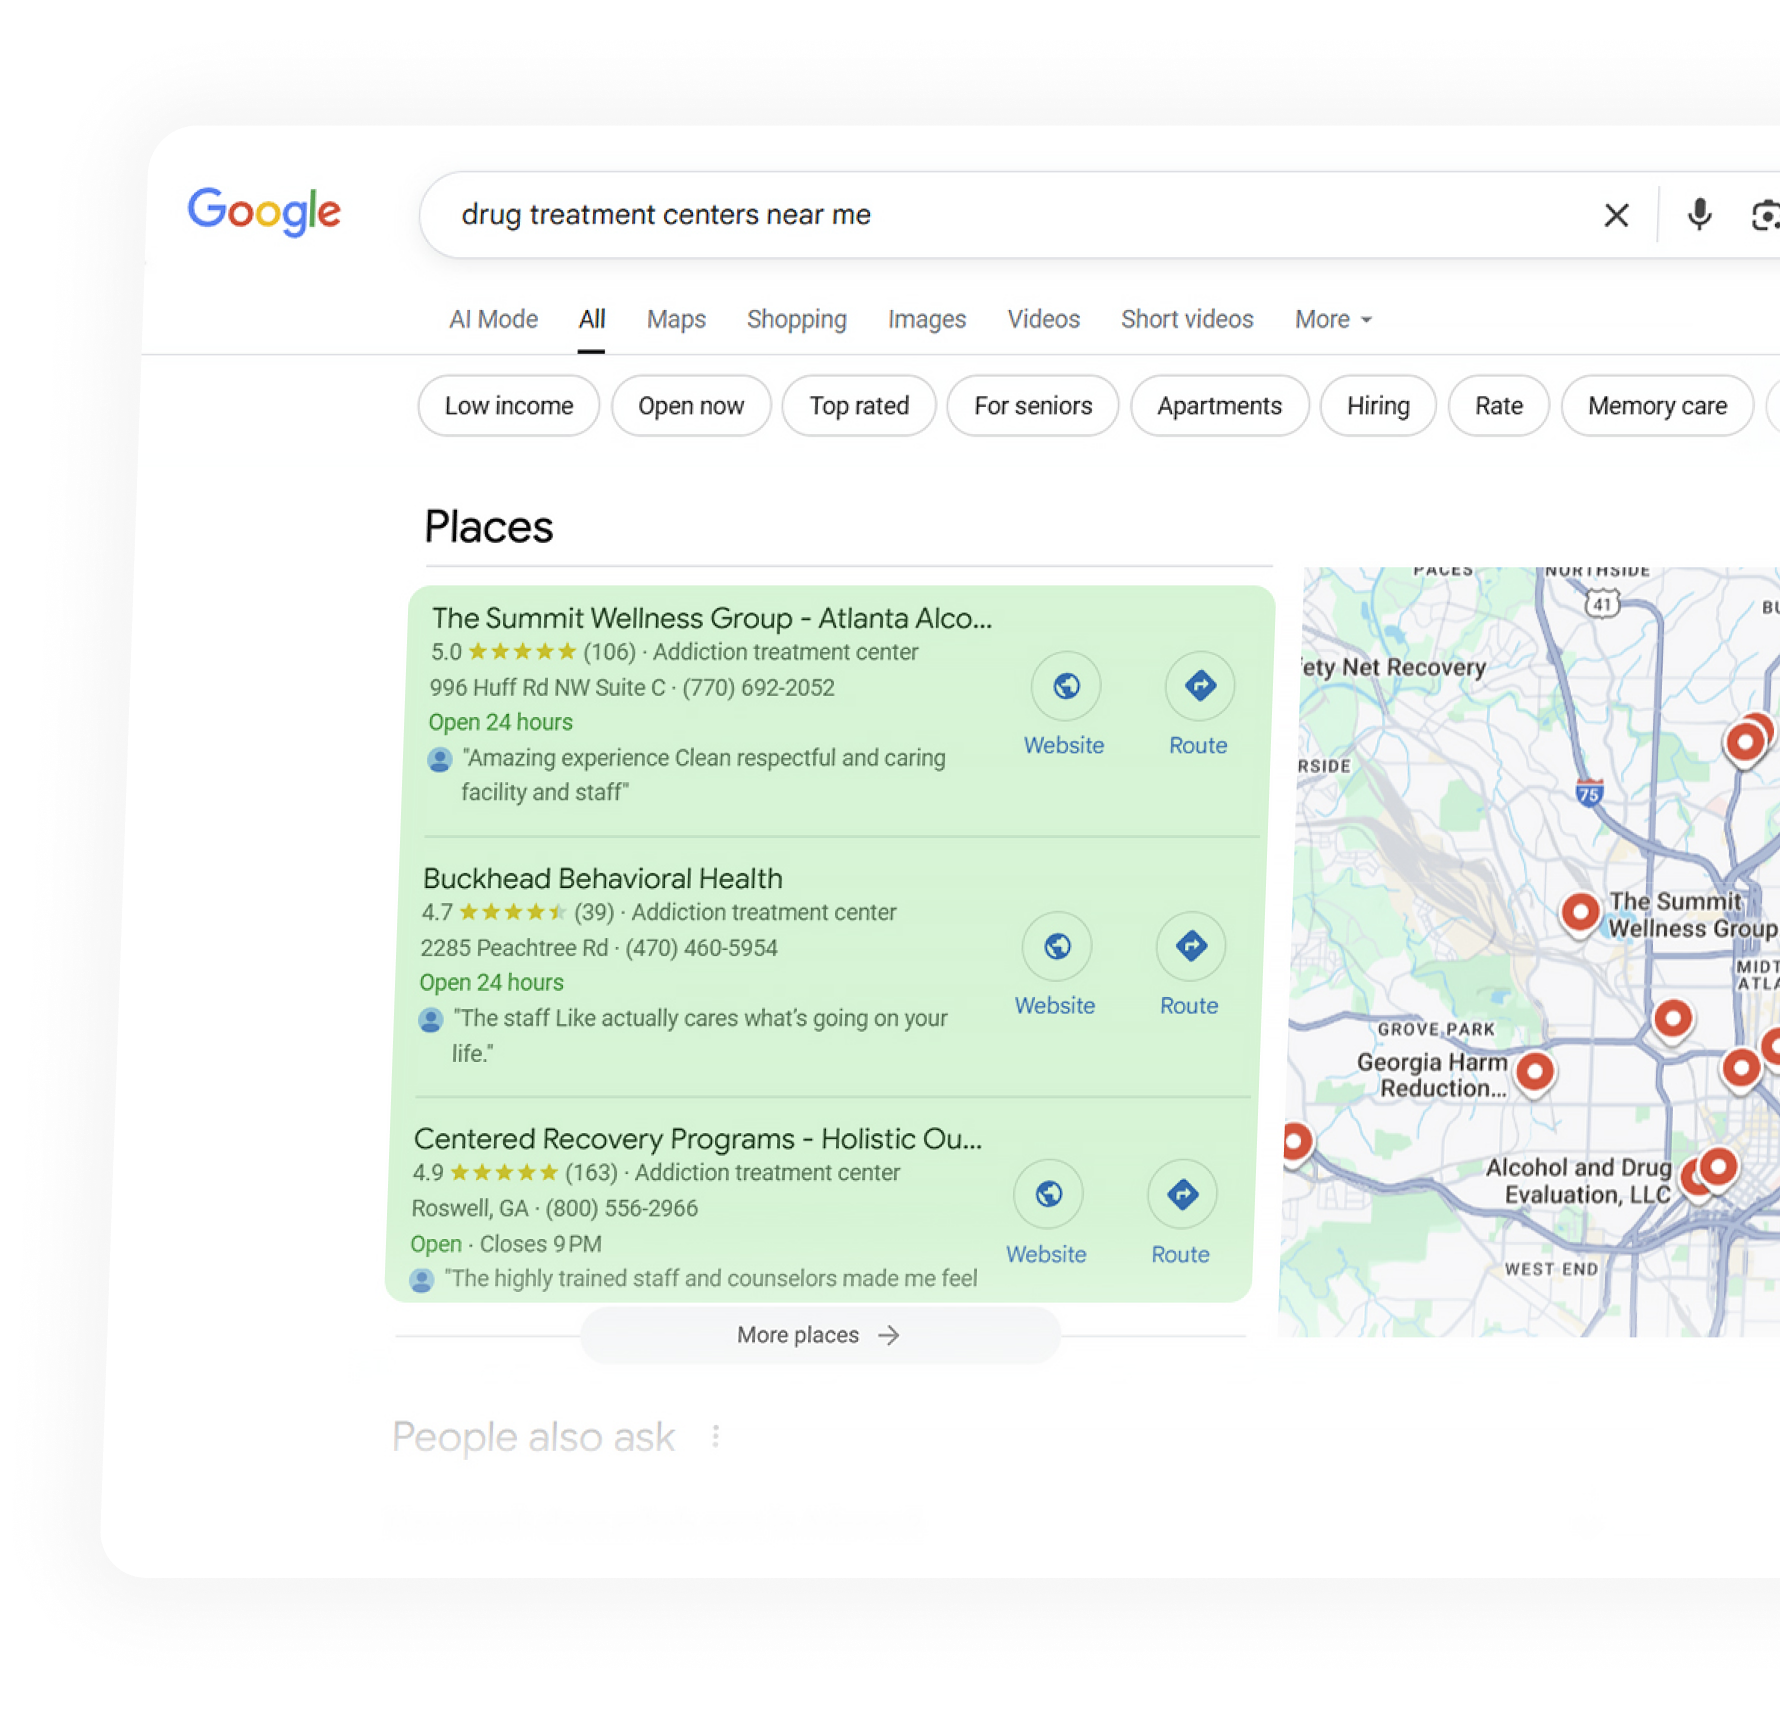Open People also ask options menu
Screen dimensions: 1780x1713
[715, 1437]
